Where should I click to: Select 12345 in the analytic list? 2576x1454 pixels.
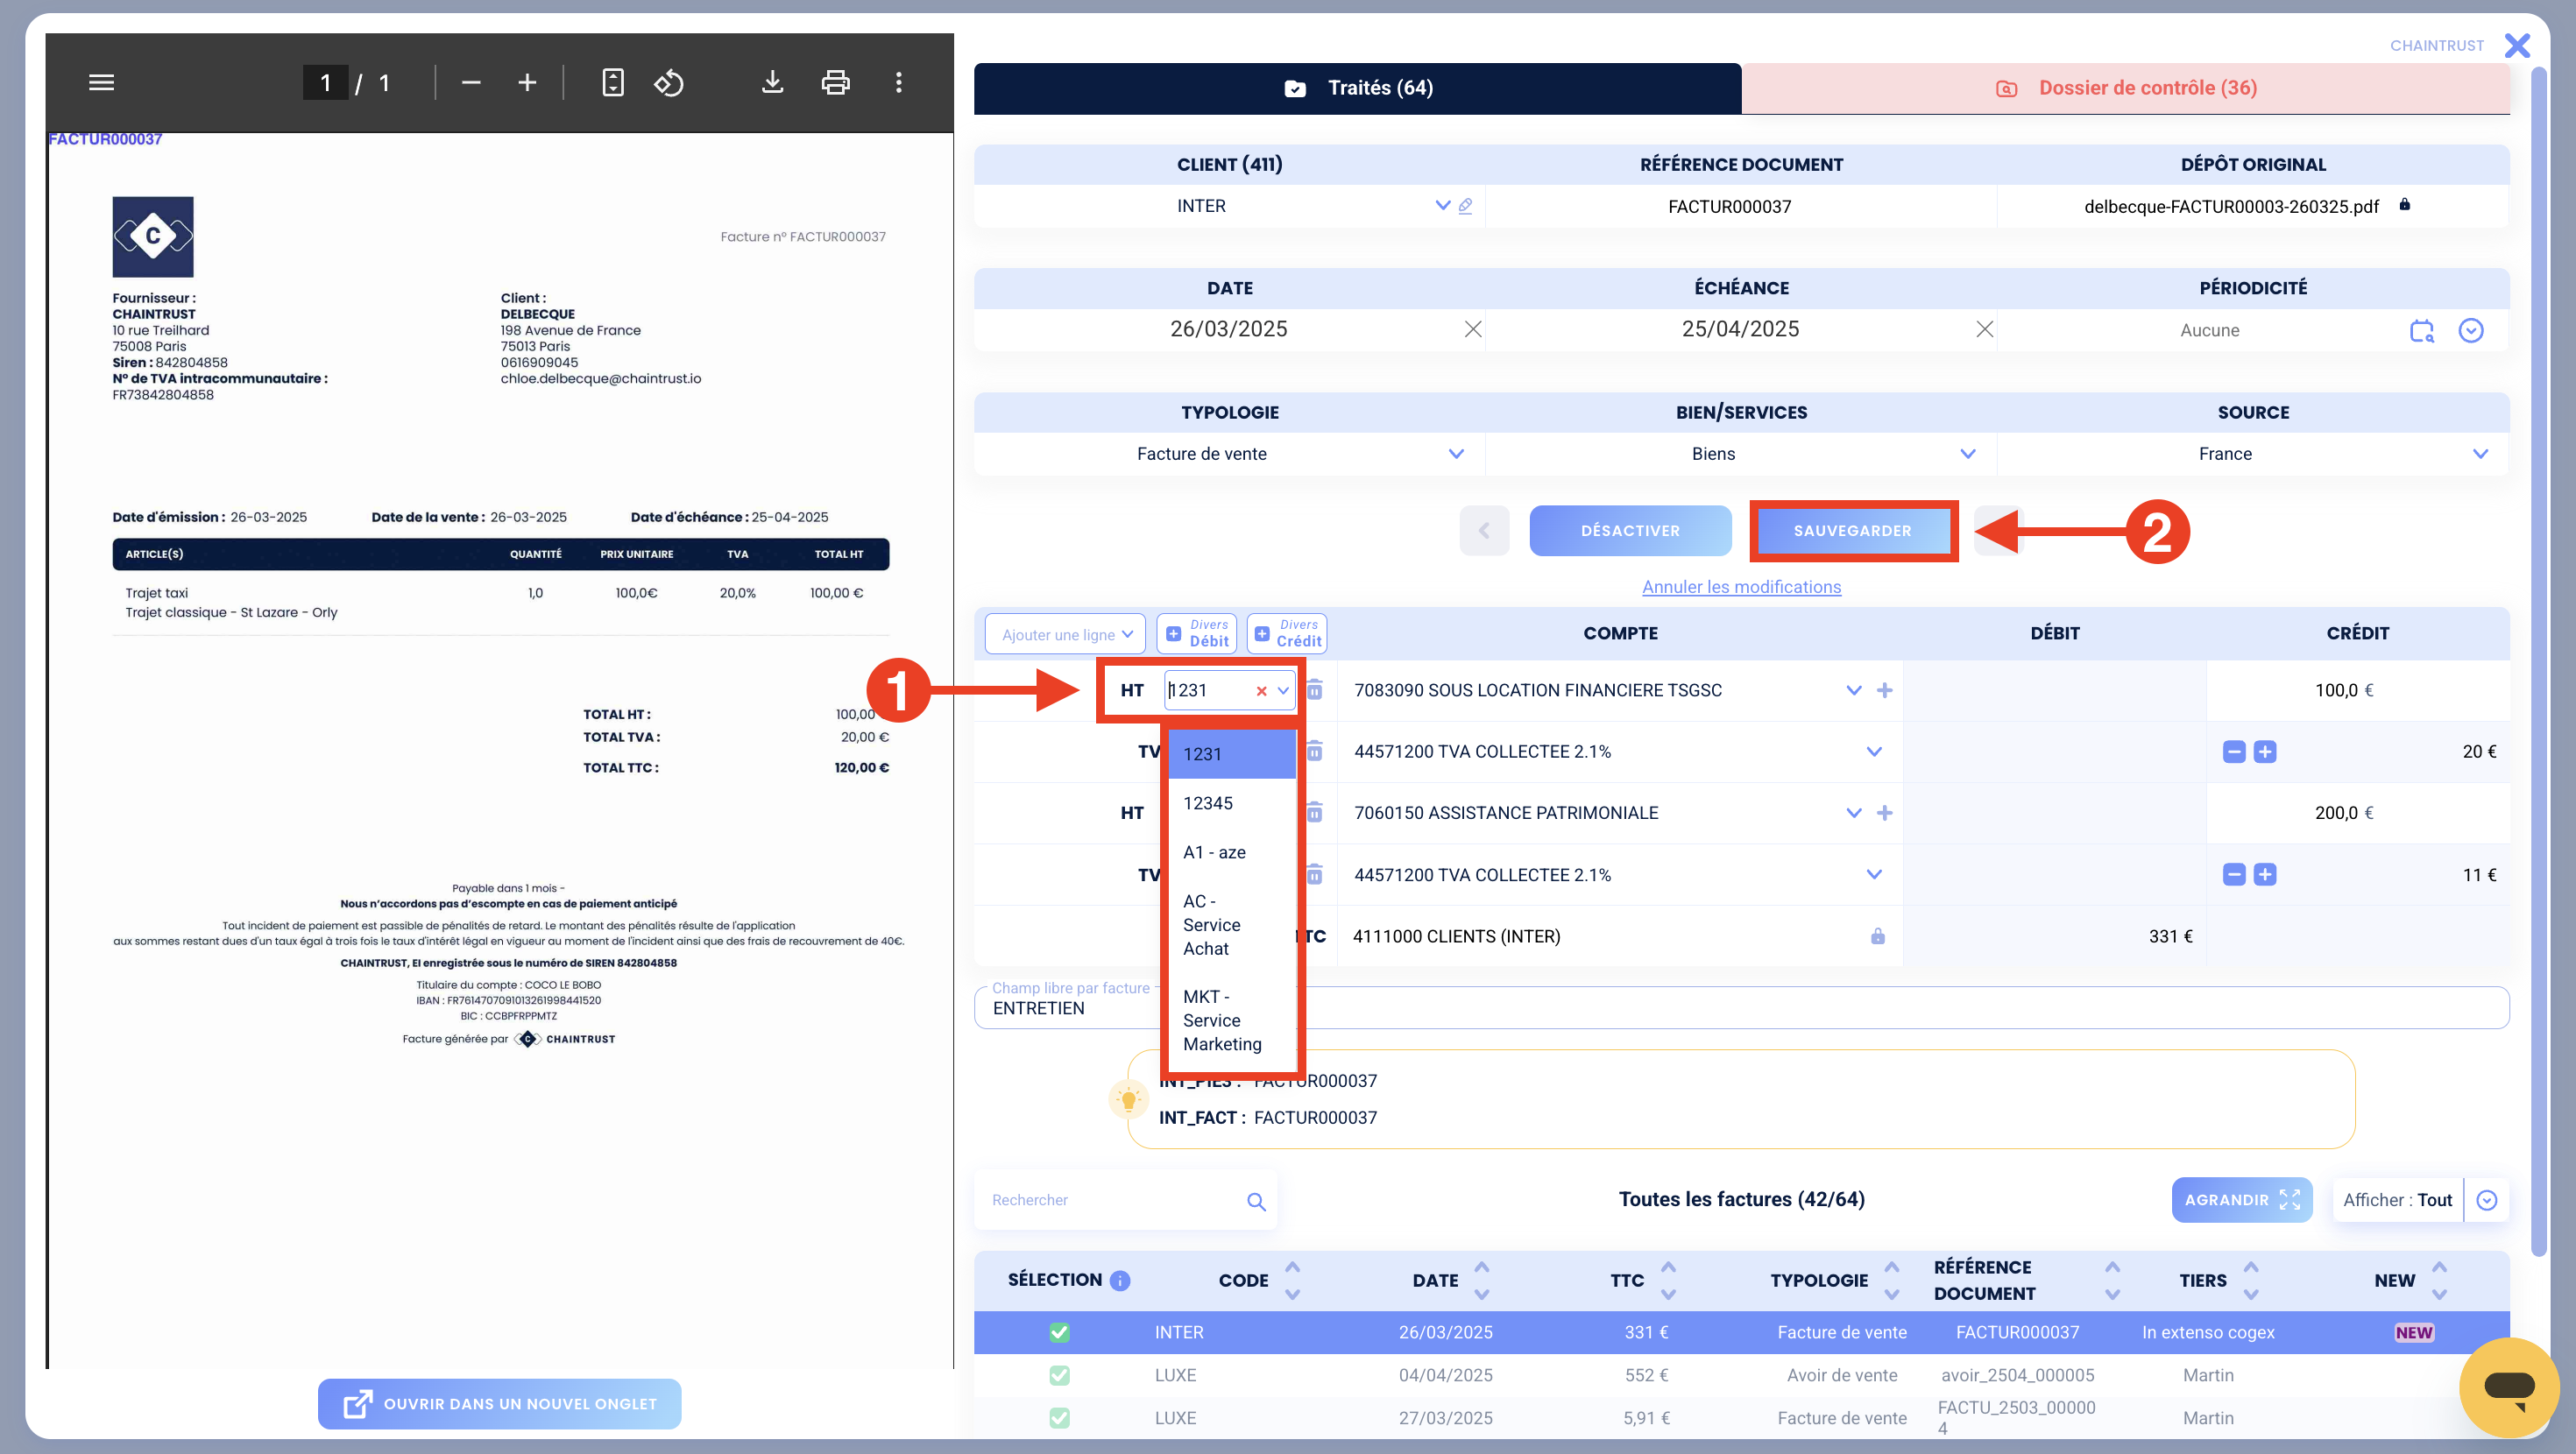tap(1208, 803)
